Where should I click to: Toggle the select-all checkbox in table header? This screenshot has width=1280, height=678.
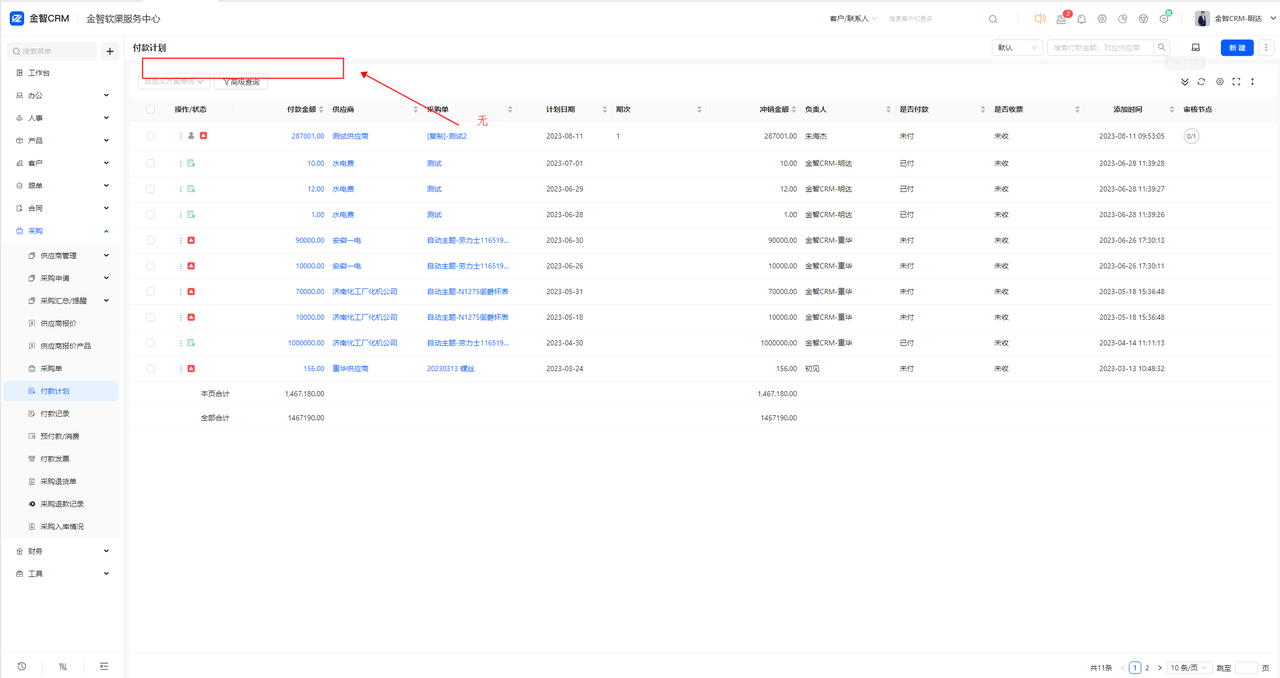click(x=151, y=109)
